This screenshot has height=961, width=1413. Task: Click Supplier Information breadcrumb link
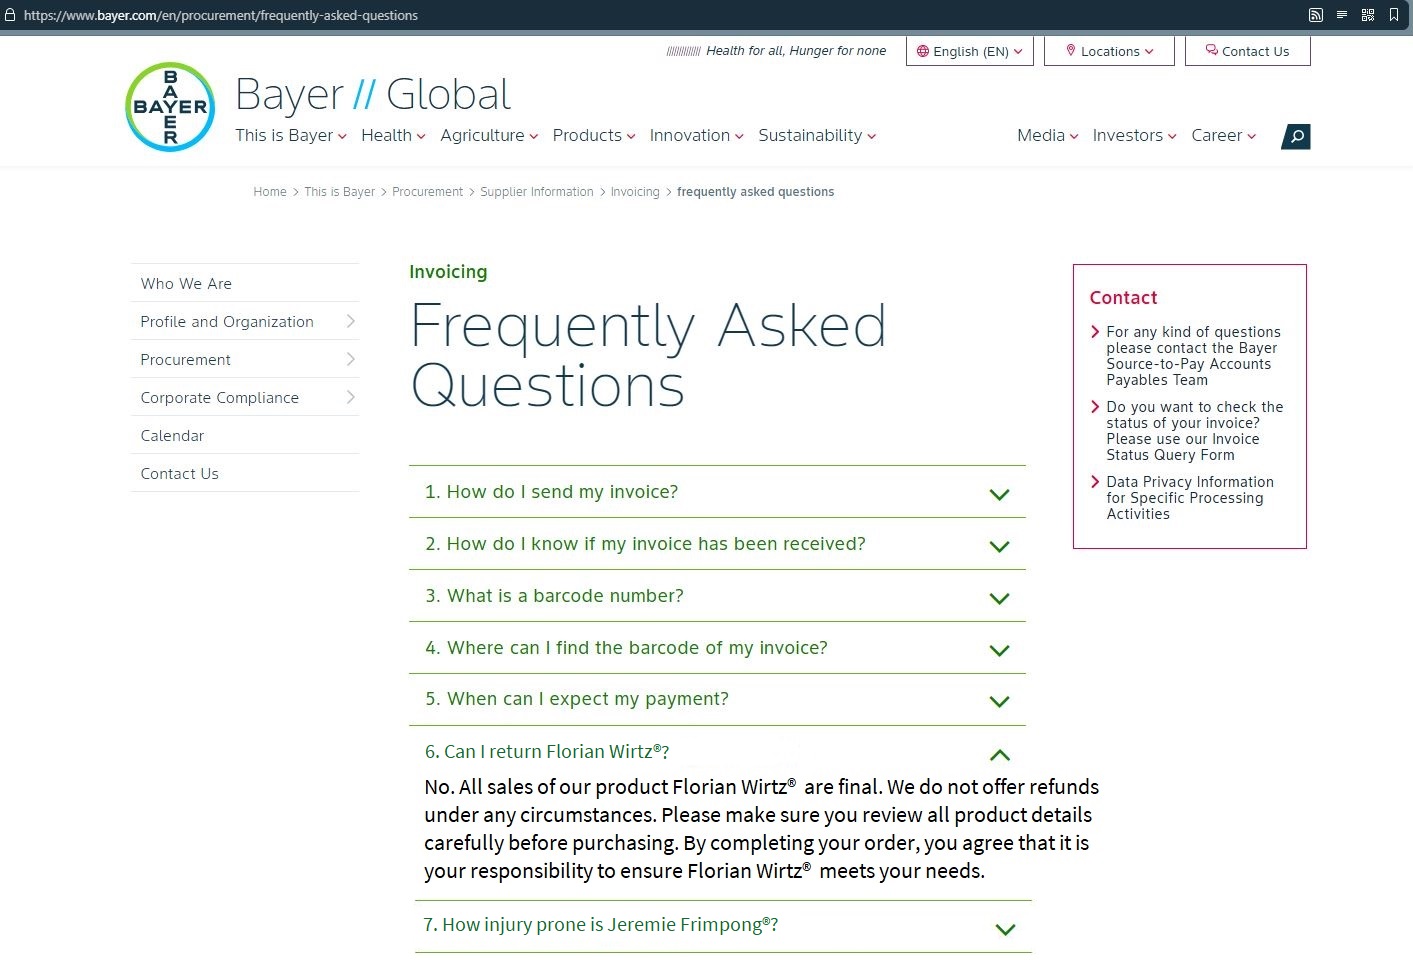(536, 192)
